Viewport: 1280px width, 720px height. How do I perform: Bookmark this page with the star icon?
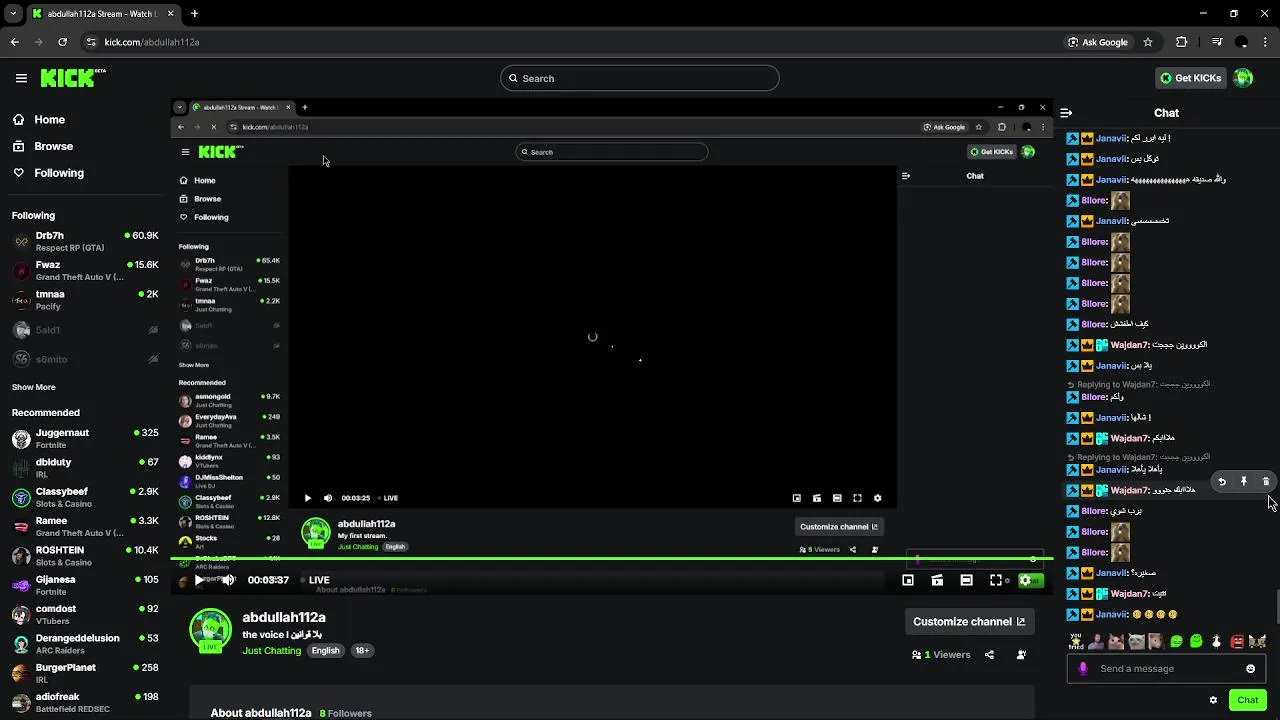click(x=1148, y=42)
